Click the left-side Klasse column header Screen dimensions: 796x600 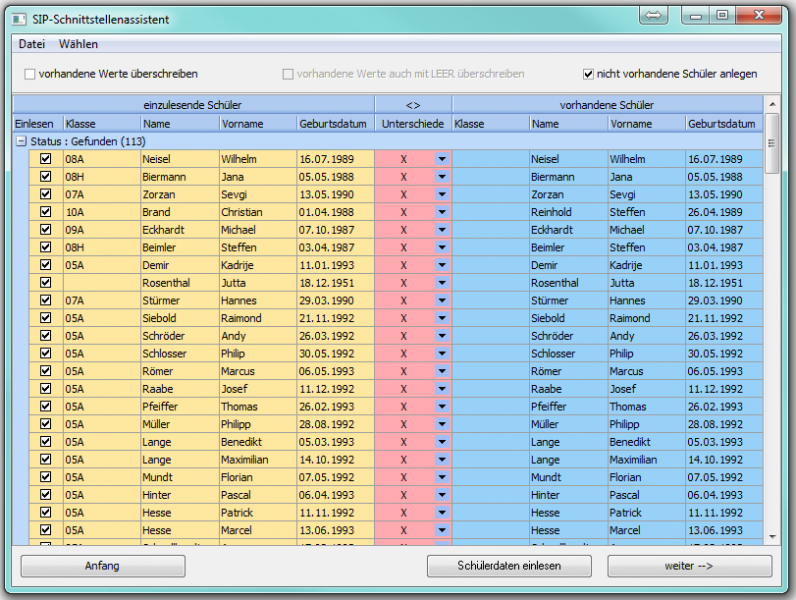[102, 123]
